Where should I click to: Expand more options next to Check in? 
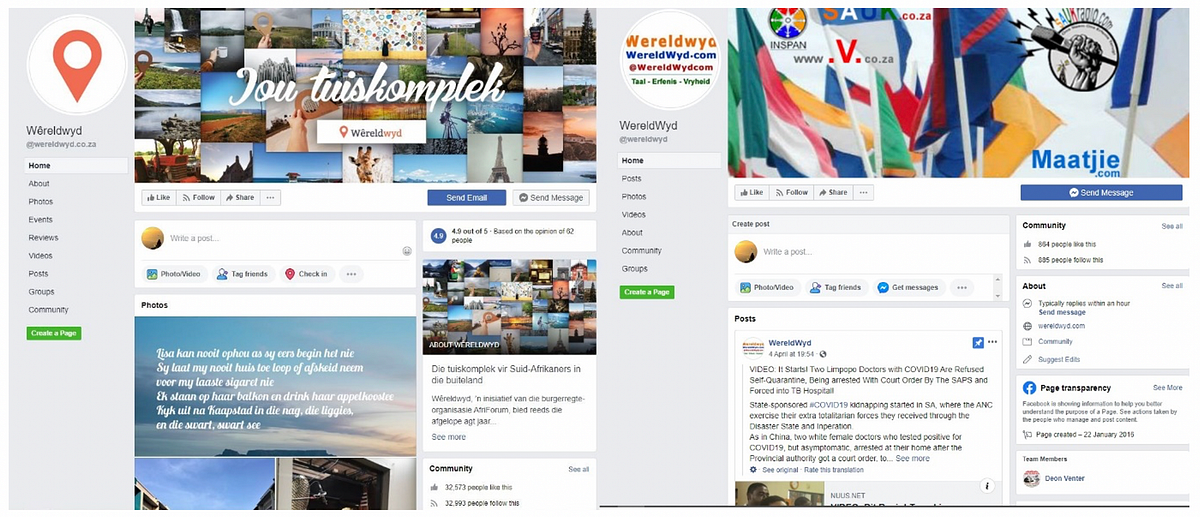(x=350, y=274)
